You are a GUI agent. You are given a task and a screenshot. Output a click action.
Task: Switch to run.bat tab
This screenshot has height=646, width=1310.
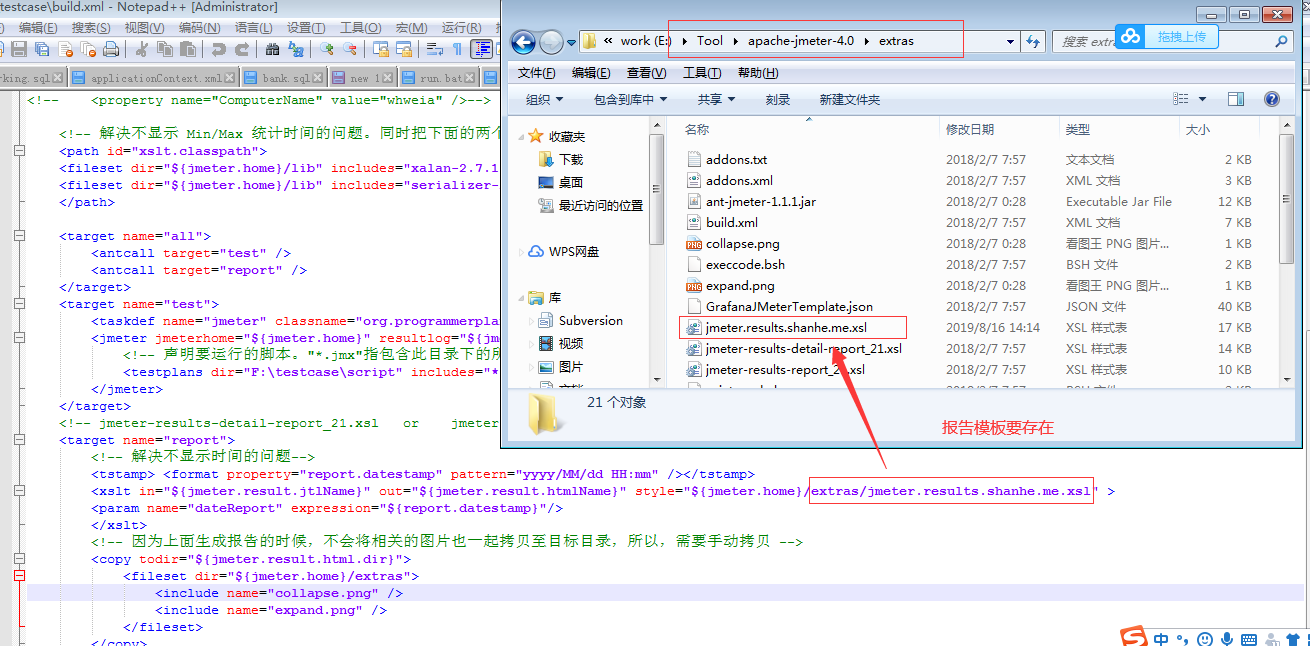441,78
